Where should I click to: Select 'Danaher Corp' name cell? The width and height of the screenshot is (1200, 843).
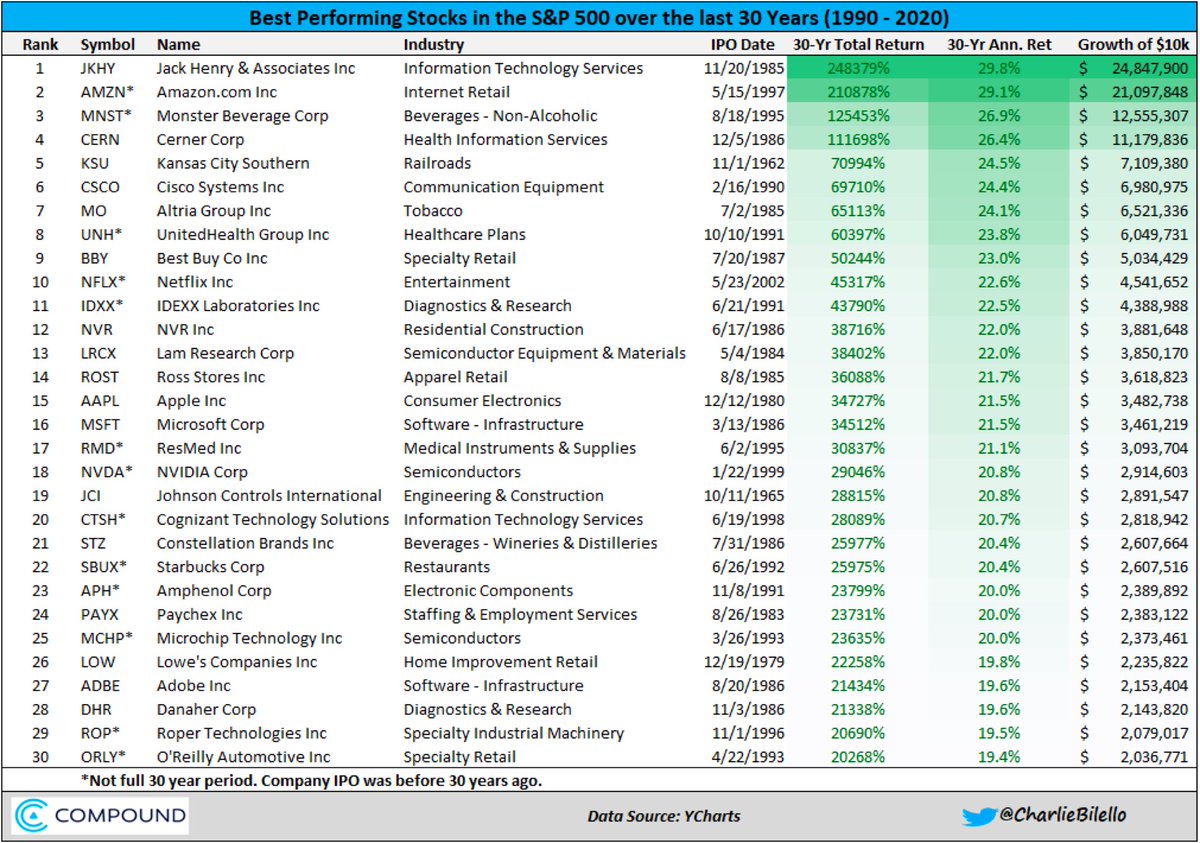coord(206,710)
